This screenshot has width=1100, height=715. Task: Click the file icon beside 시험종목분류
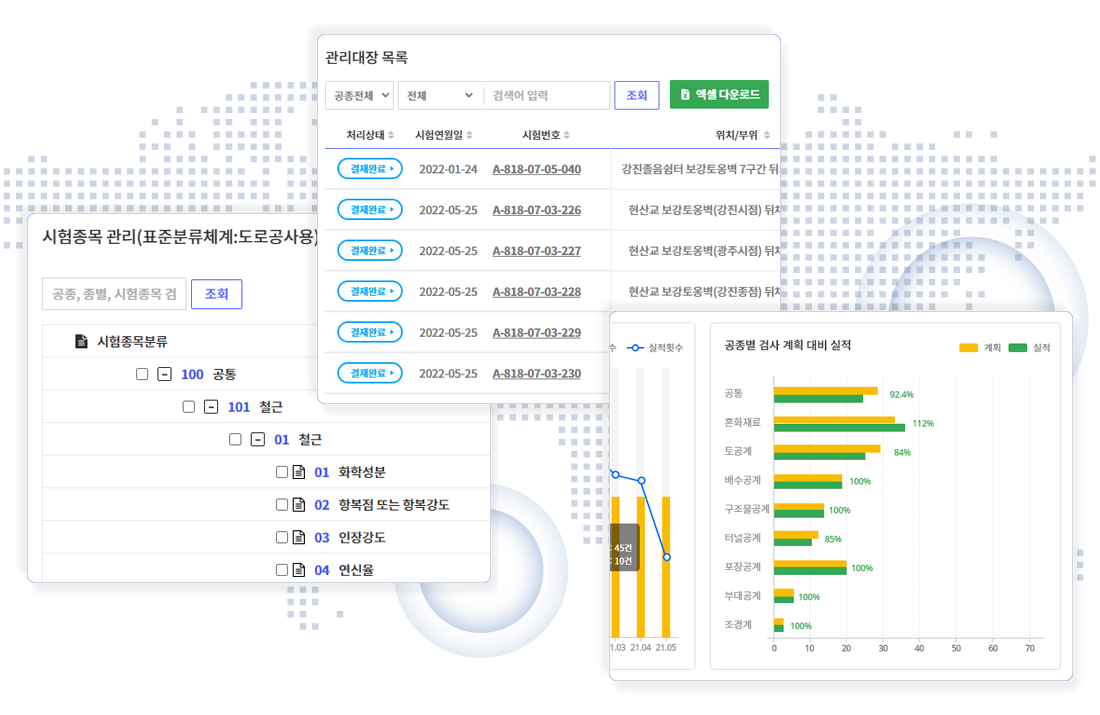point(82,342)
